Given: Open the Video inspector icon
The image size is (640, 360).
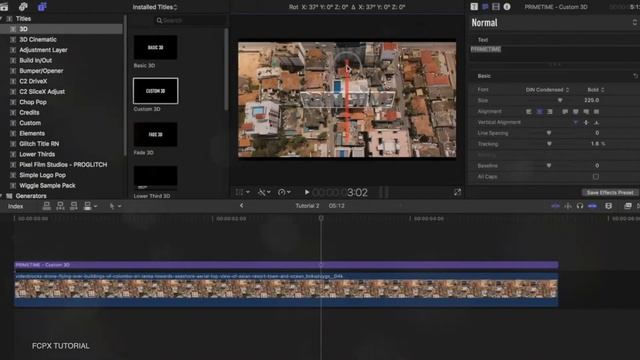Looking at the screenshot, I should pos(496,7).
